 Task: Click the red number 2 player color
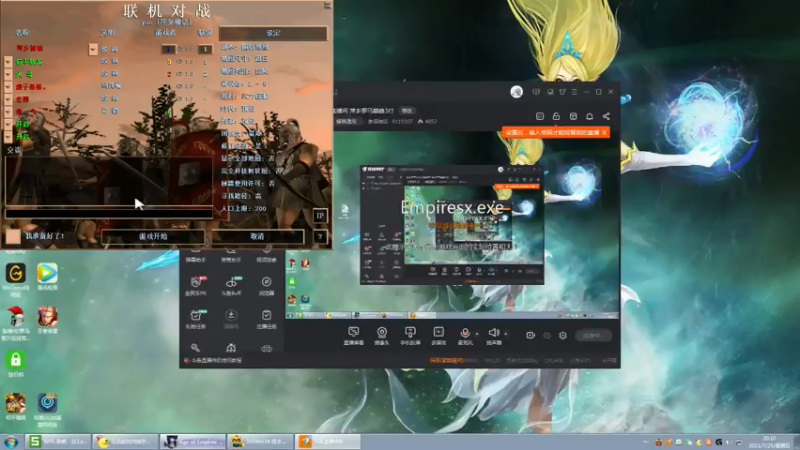(x=169, y=74)
